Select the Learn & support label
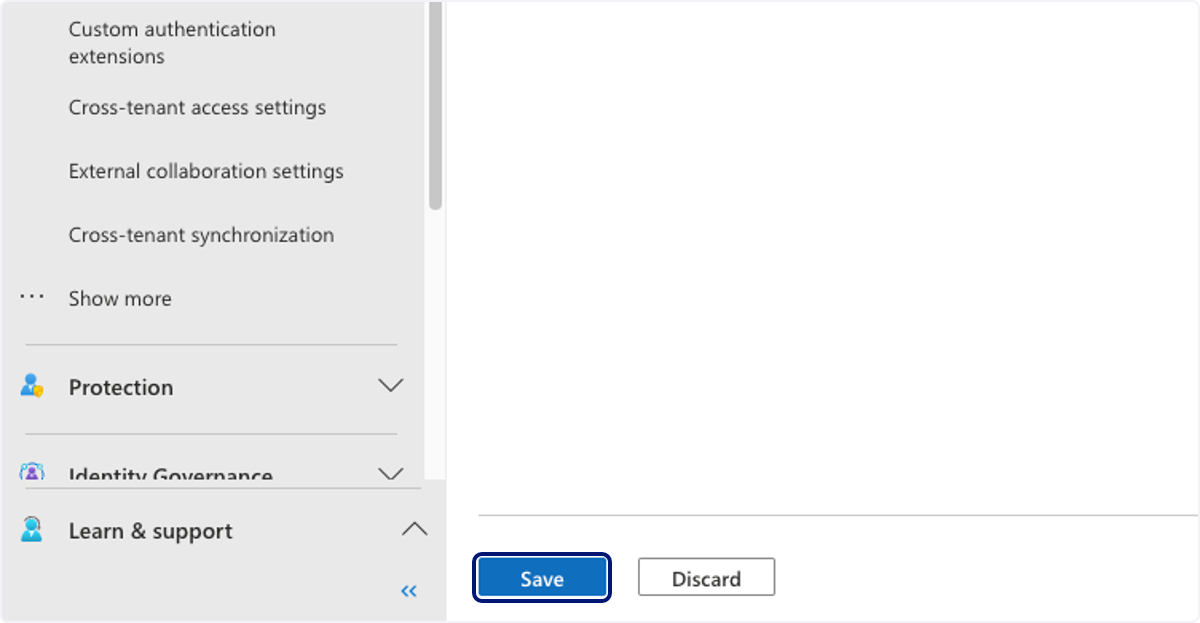This screenshot has height=623, width=1200. click(150, 531)
